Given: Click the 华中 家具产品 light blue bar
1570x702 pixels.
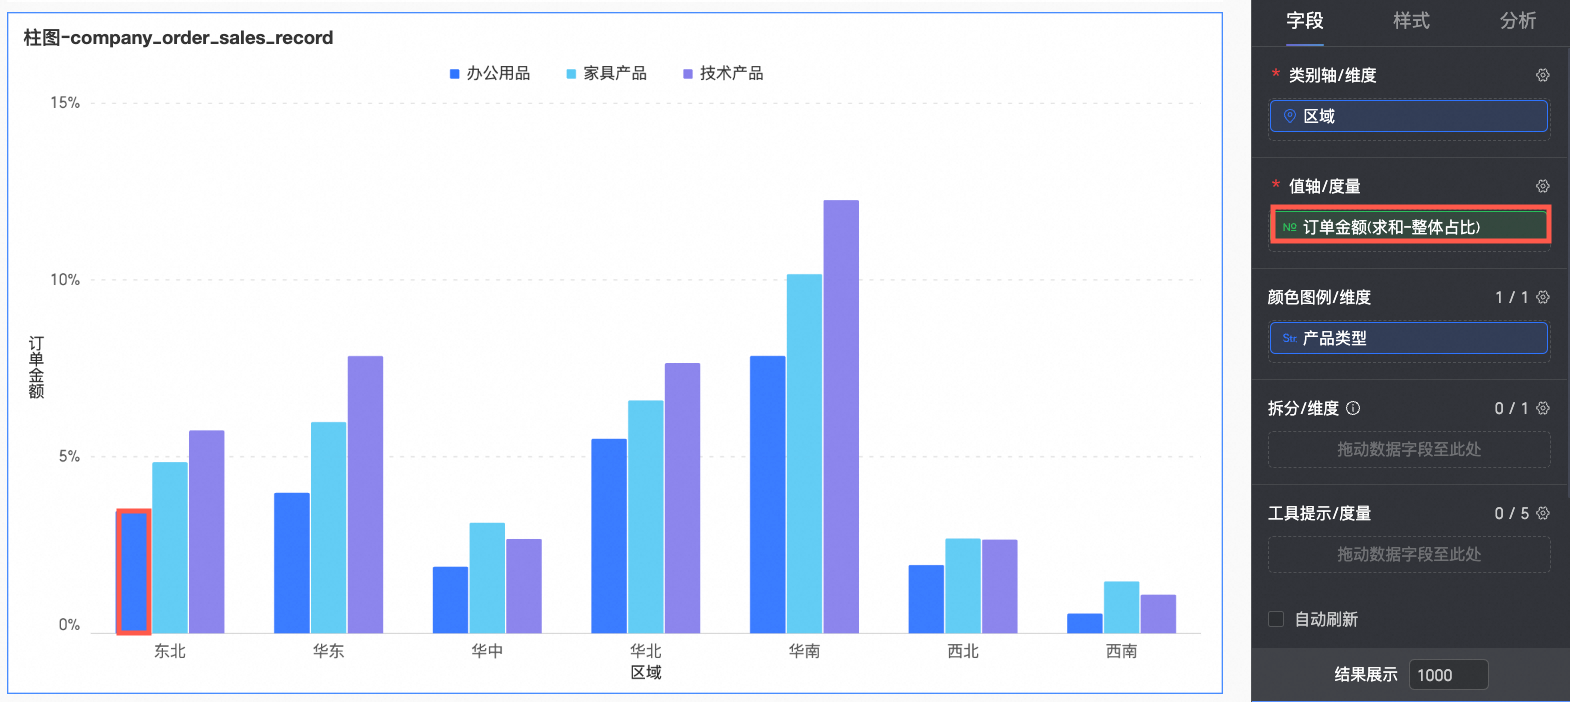Looking at the screenshot, I should pos(487,578).
